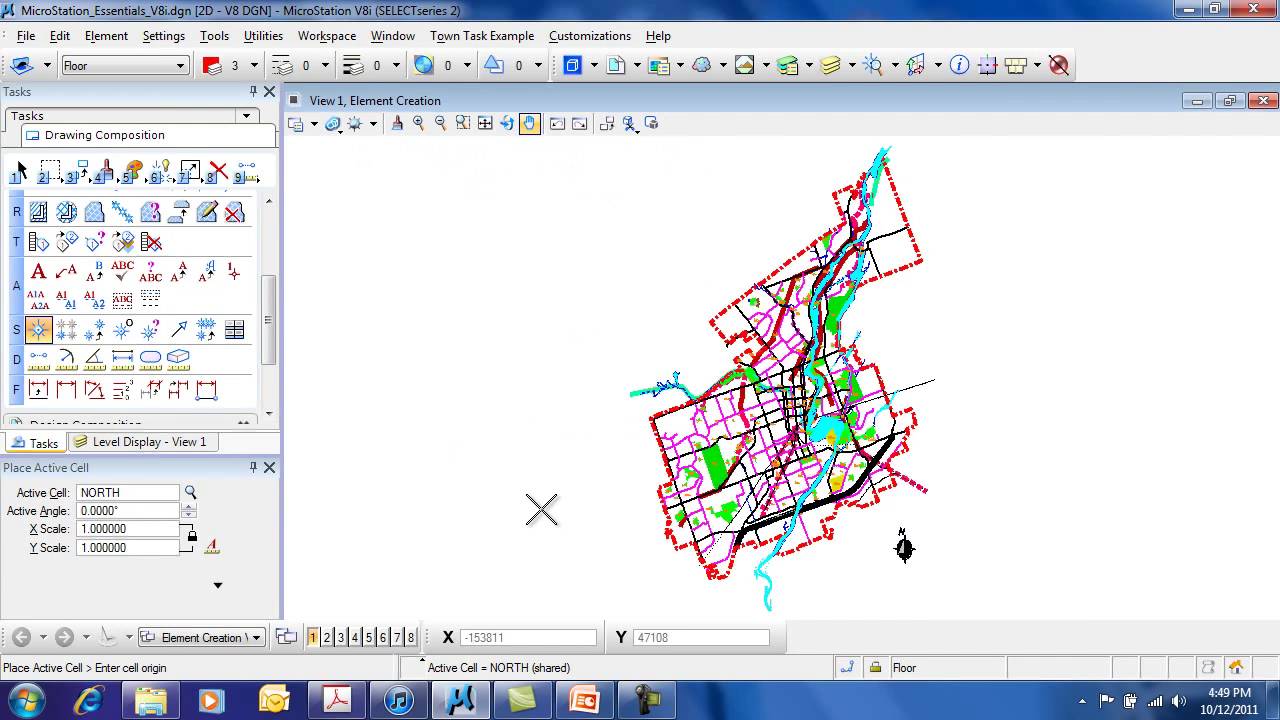This screenshot has width=1280, height=720.
Task: Choose the Delete Pattern tool
Action: (x=235, y=212)
